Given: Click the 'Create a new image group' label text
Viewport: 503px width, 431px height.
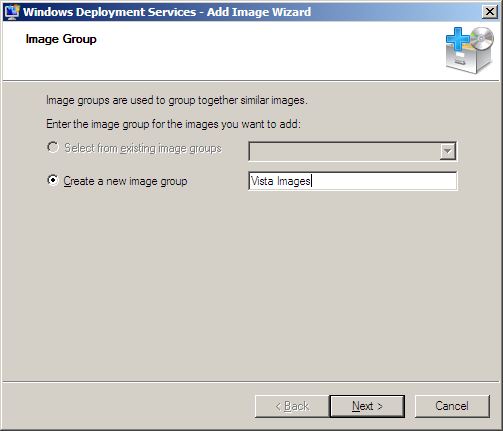Looking at the screenshot, I should 125,181.
